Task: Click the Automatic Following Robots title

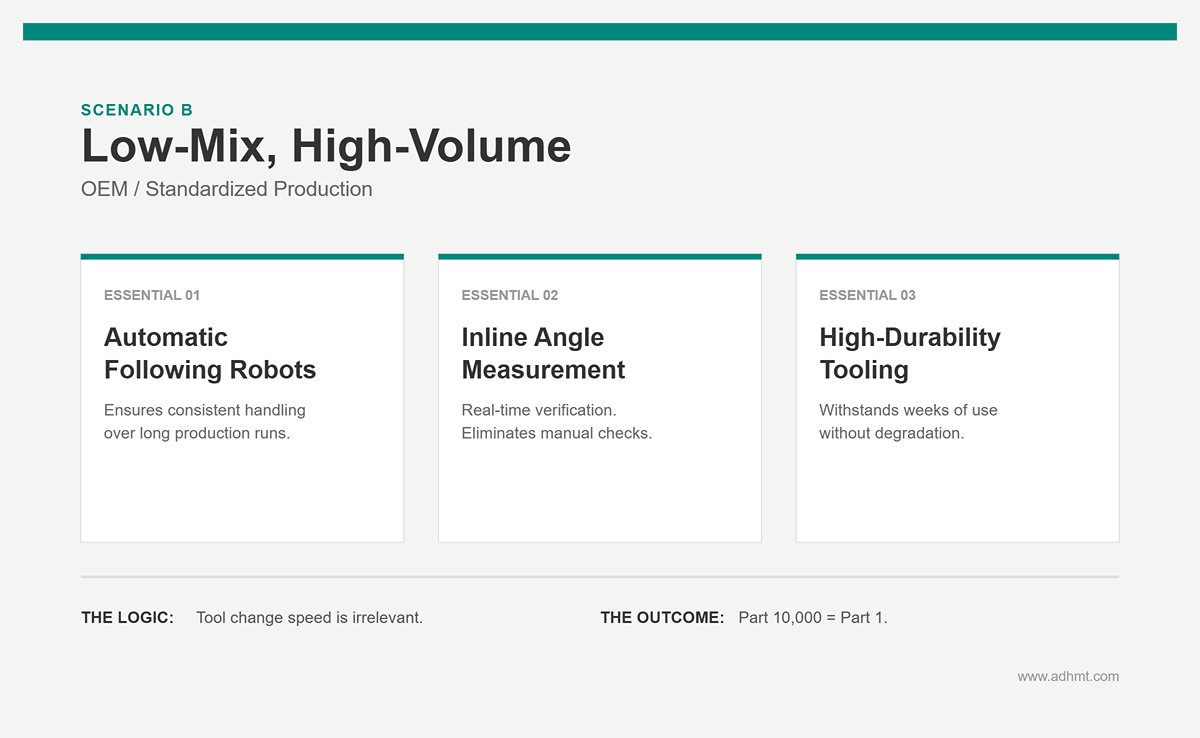Action: [210, 353]
